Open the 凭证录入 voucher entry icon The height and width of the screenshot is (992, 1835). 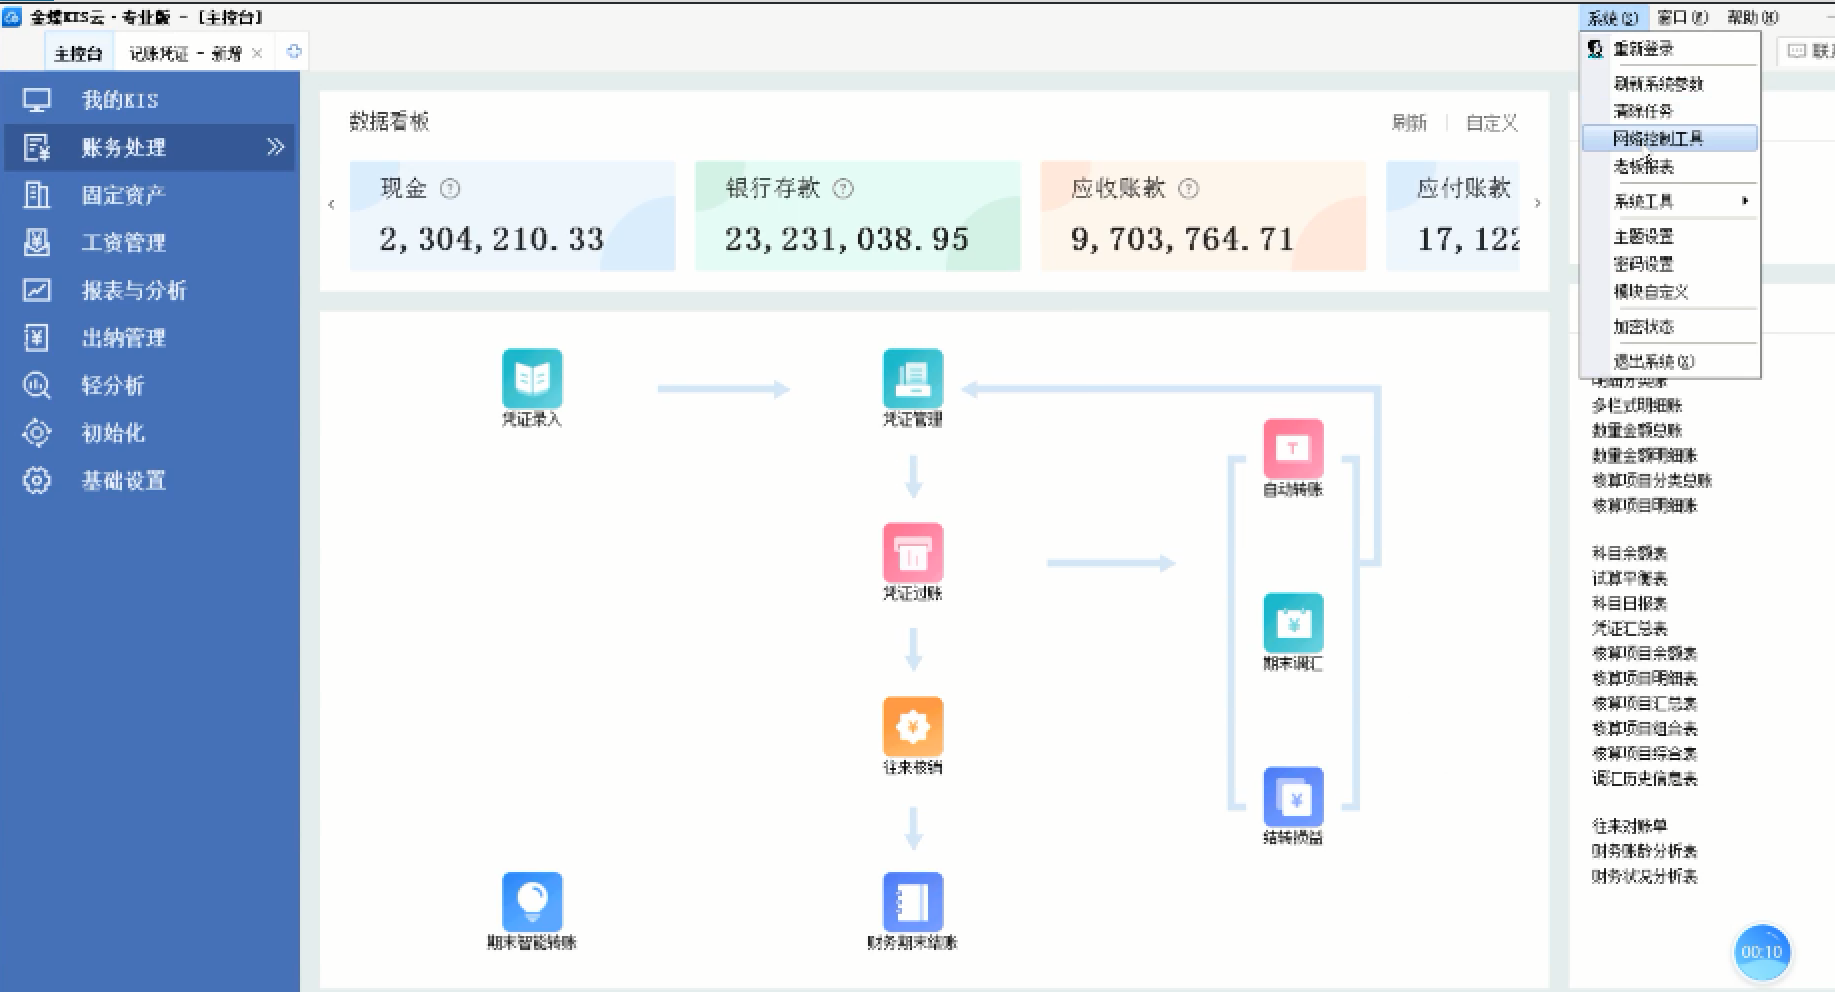(531, 379)
